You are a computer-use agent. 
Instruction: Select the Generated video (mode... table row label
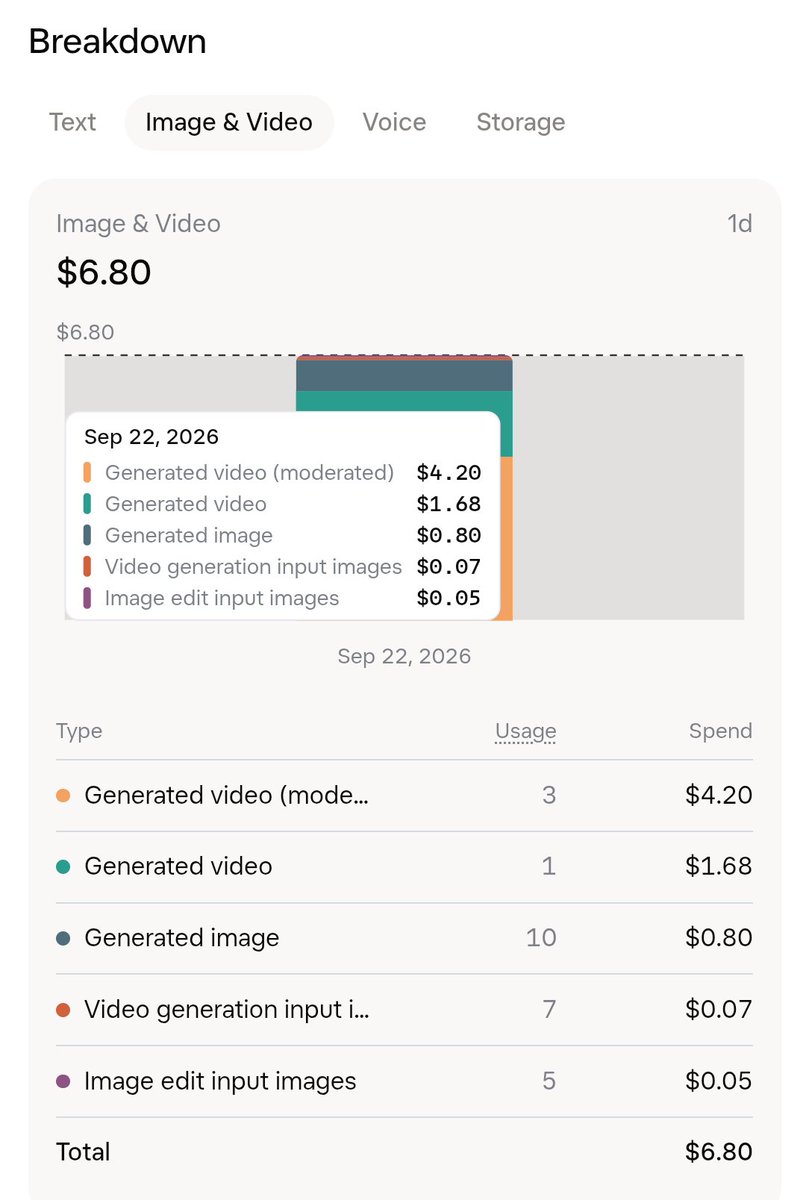coord(226,795)
